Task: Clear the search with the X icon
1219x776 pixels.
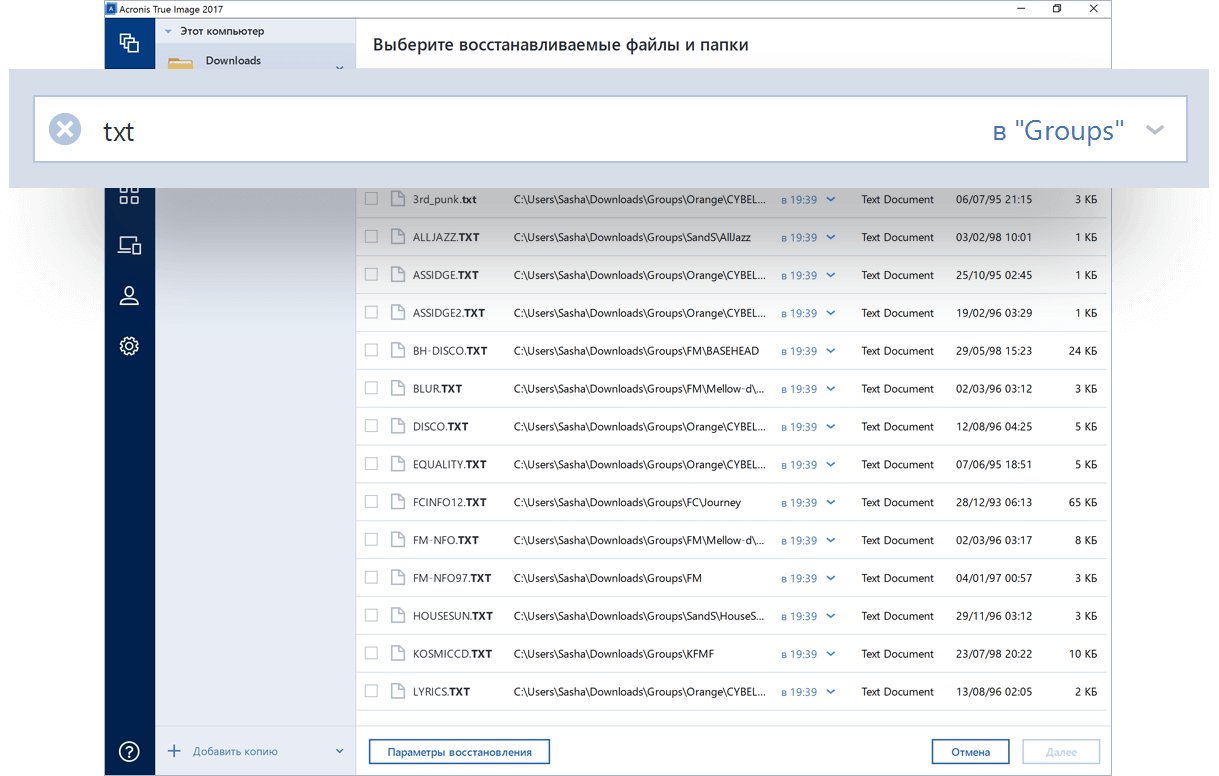Action: tap(65, 129)
